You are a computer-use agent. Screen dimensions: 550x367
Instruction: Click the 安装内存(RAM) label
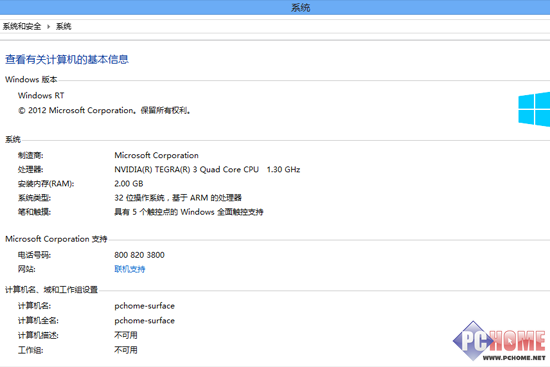coord(46,184)
